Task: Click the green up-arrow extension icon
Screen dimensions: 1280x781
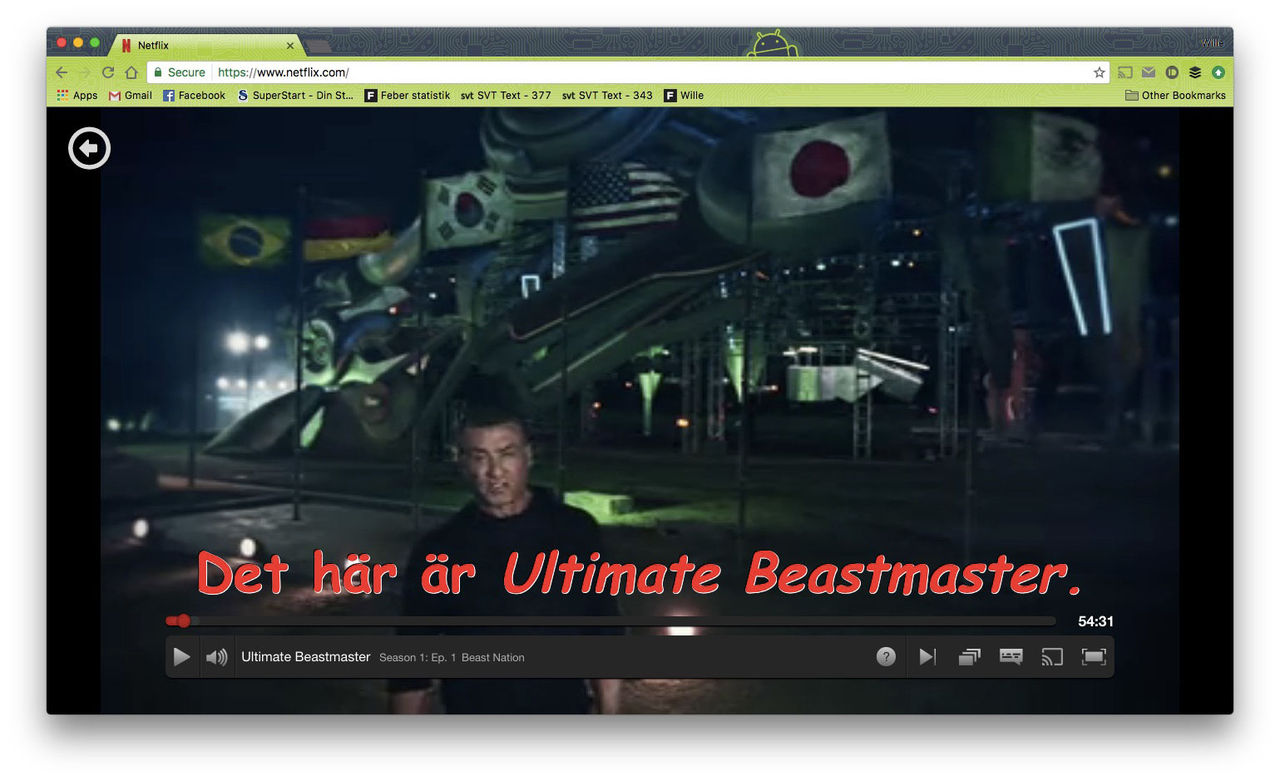Action: coord(1218,72)
